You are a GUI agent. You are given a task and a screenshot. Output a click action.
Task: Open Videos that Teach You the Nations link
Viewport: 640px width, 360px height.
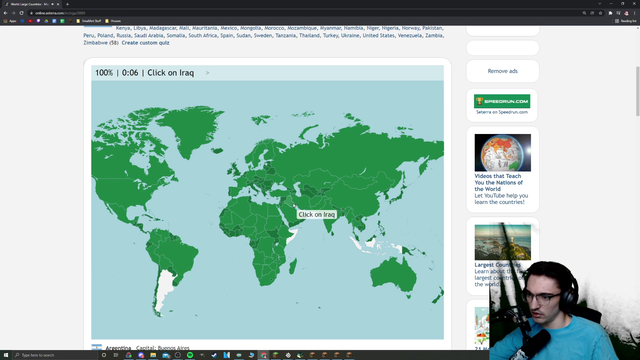point(498,182)
